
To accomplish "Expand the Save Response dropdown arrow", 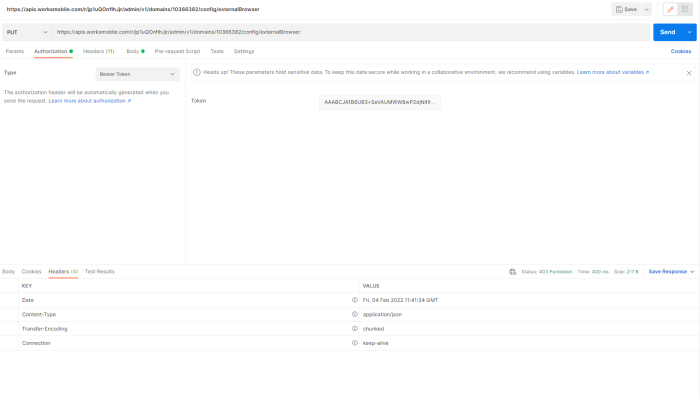I will pyautogui.click(x=692, y=272).
